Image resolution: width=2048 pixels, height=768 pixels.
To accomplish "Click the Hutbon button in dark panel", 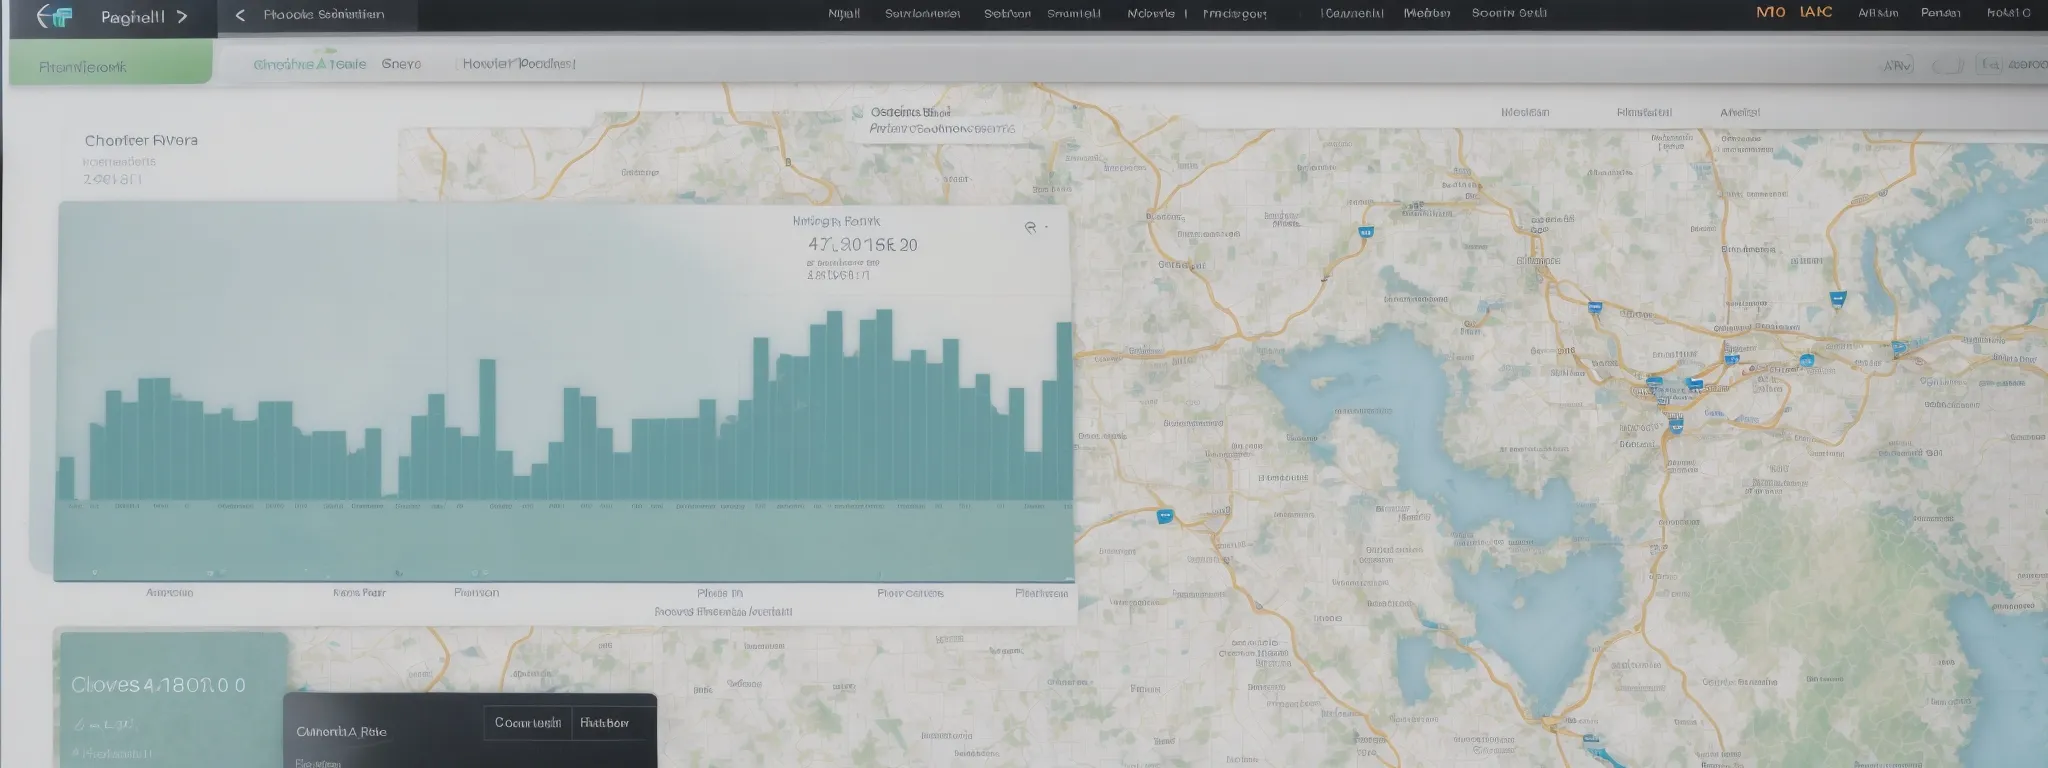I will [x=604, y=723].
